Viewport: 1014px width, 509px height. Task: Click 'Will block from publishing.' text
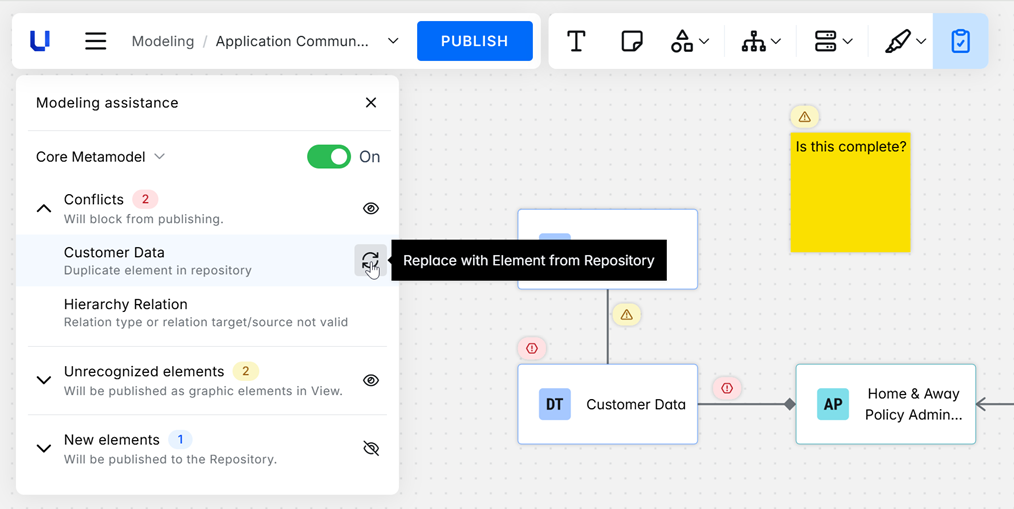[144, 219]
